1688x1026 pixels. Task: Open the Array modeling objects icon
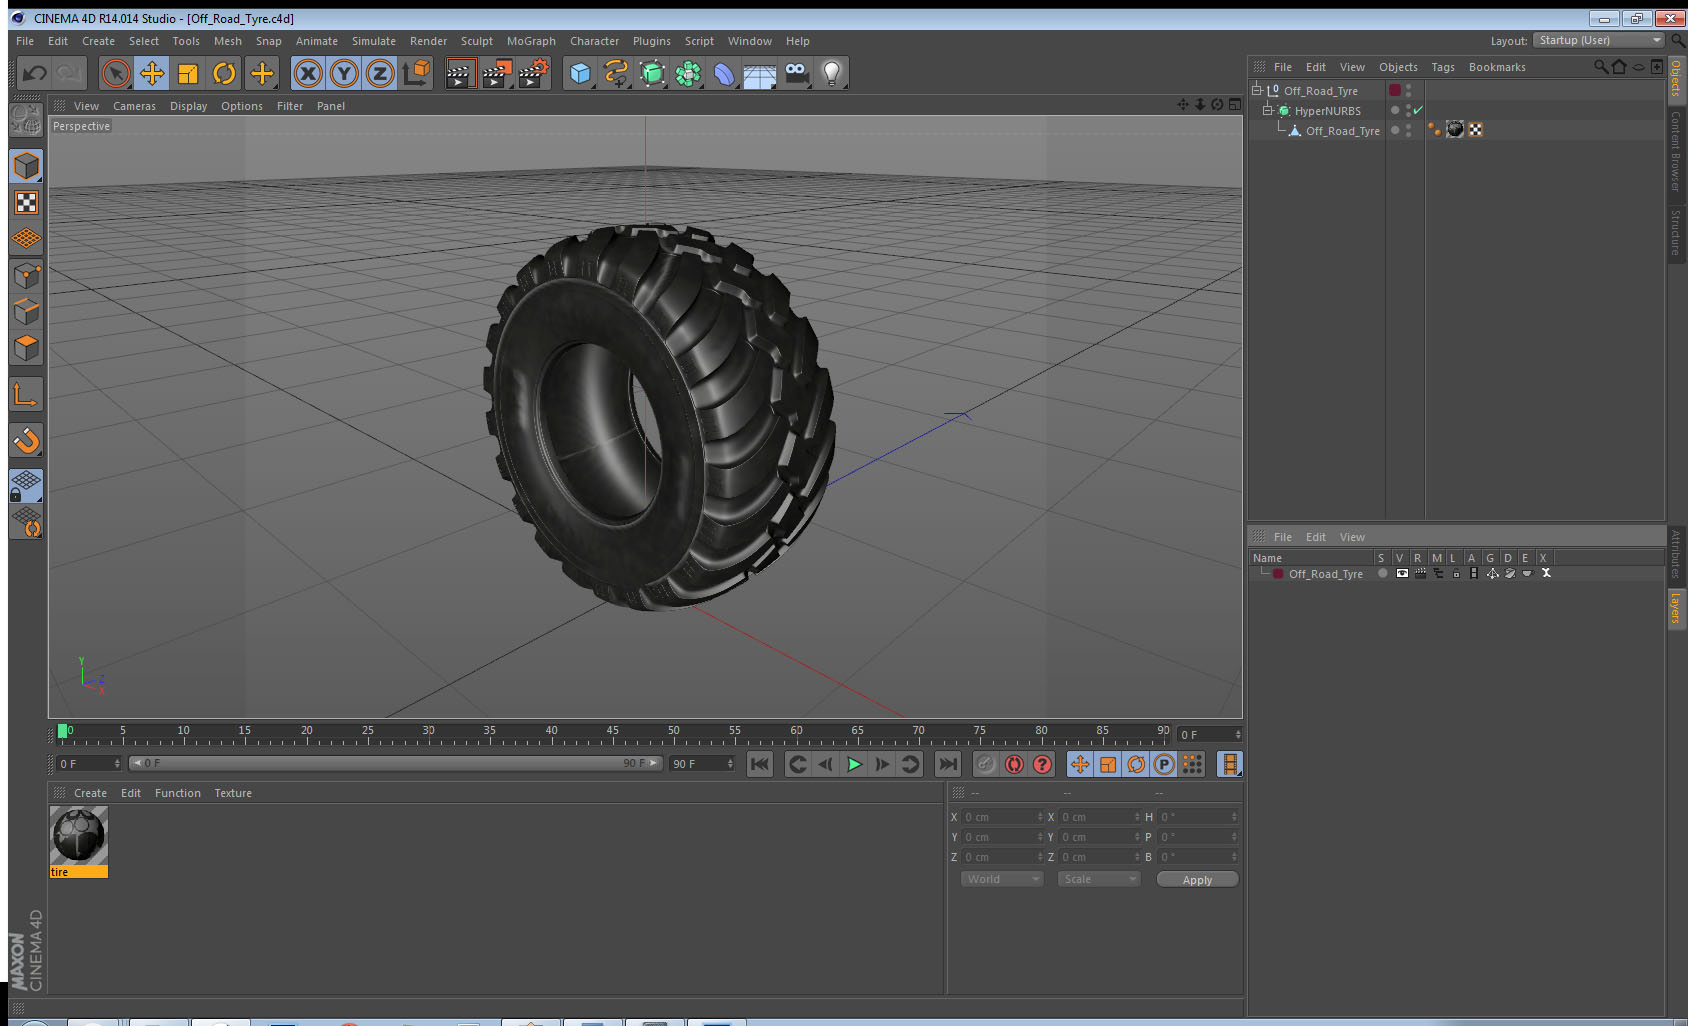point(688,73)
